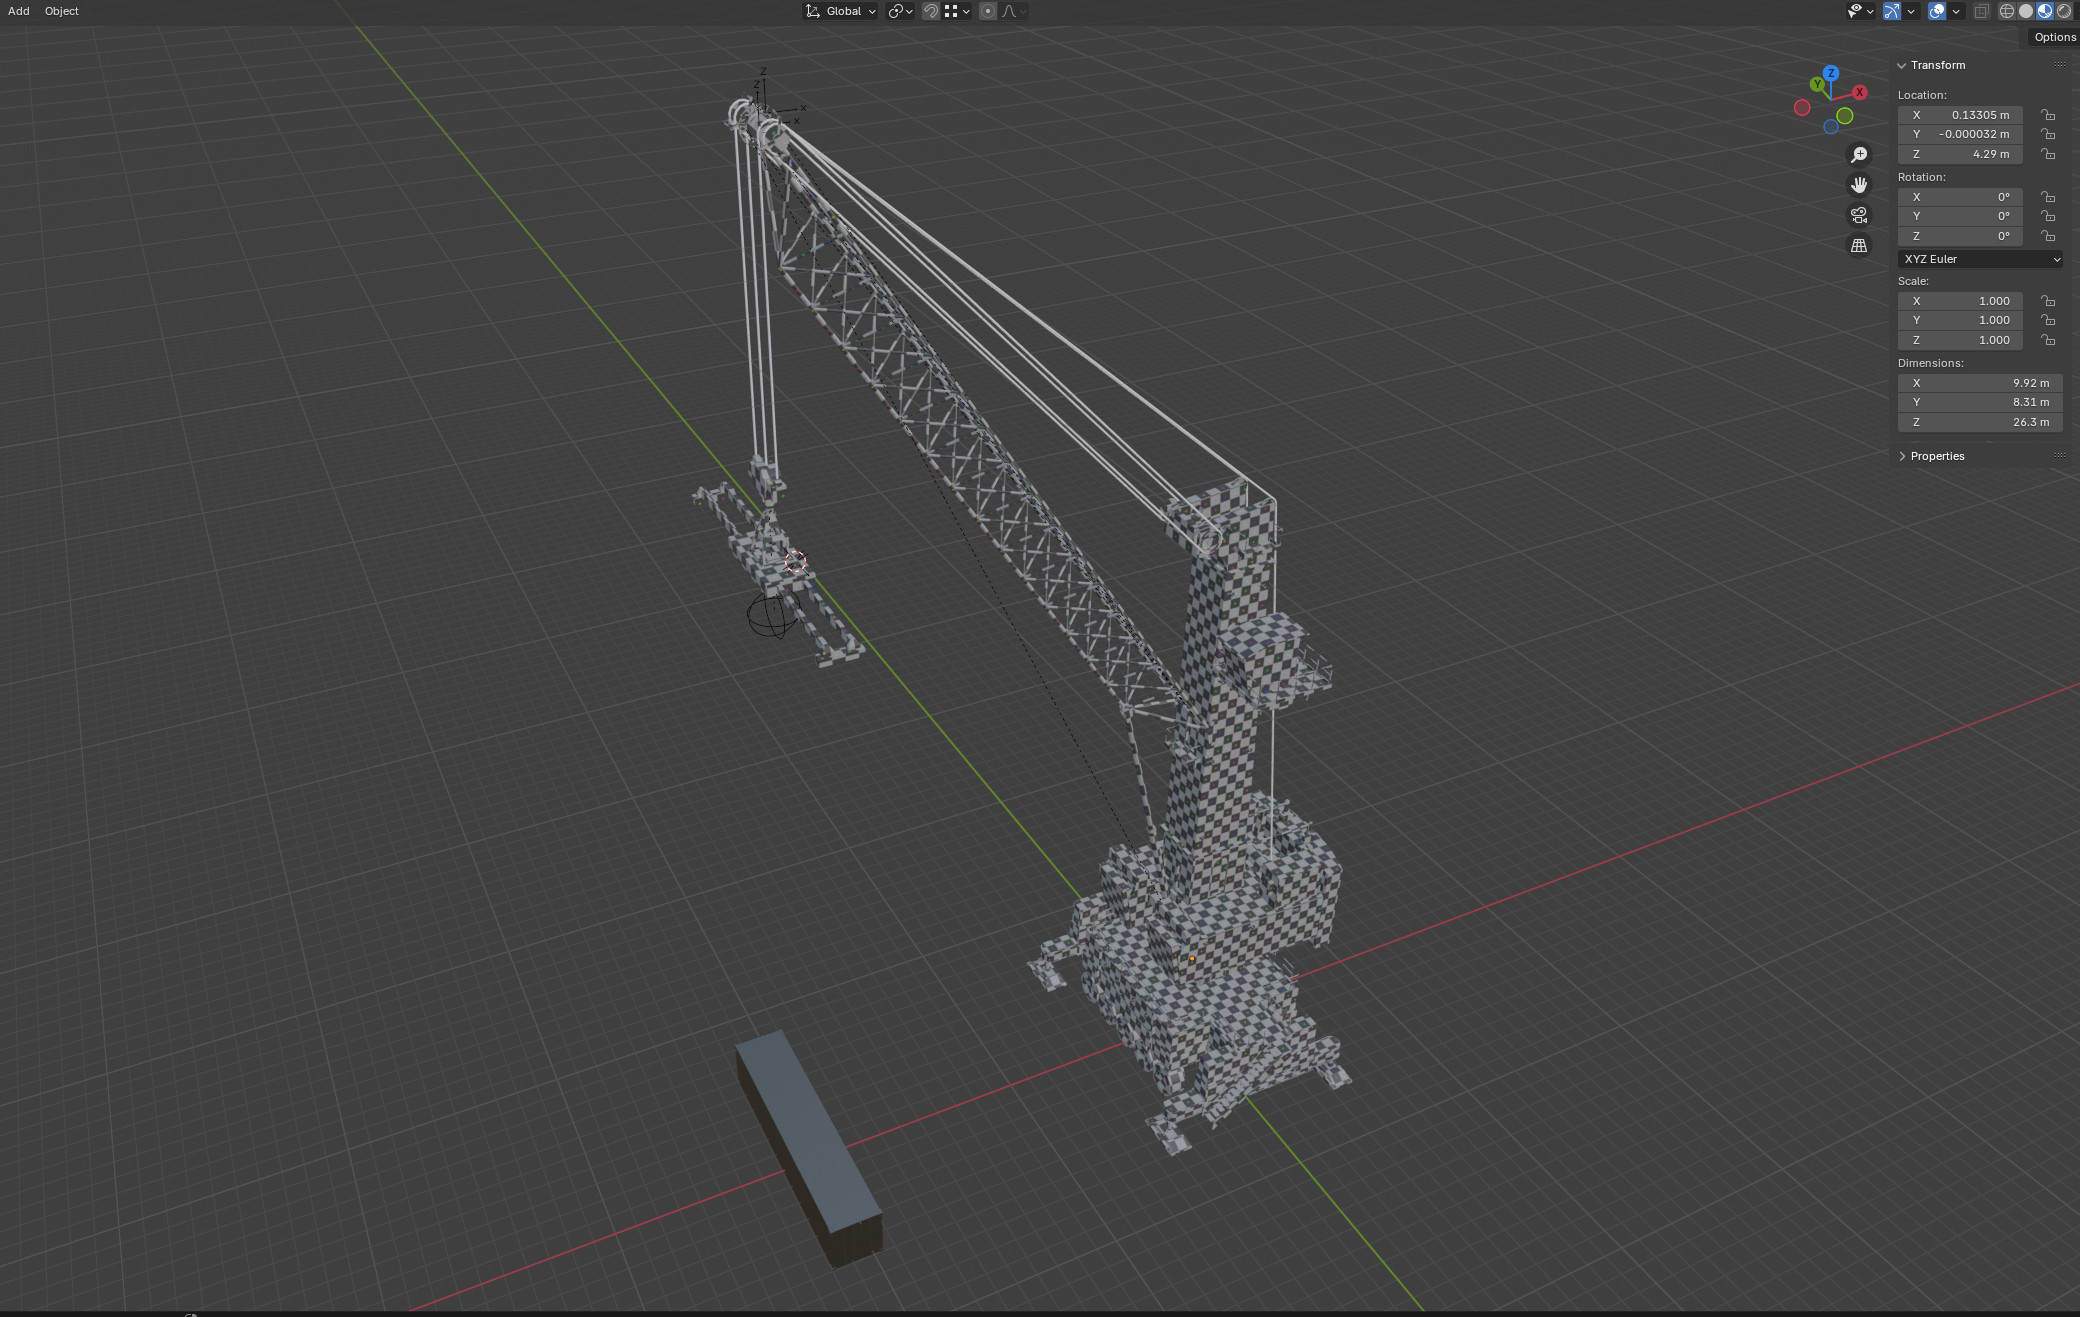This screenshot has height=1317, width=2080.
Task: Click Location X value 0.13305 m
Action: click(x=1960, y=115)
